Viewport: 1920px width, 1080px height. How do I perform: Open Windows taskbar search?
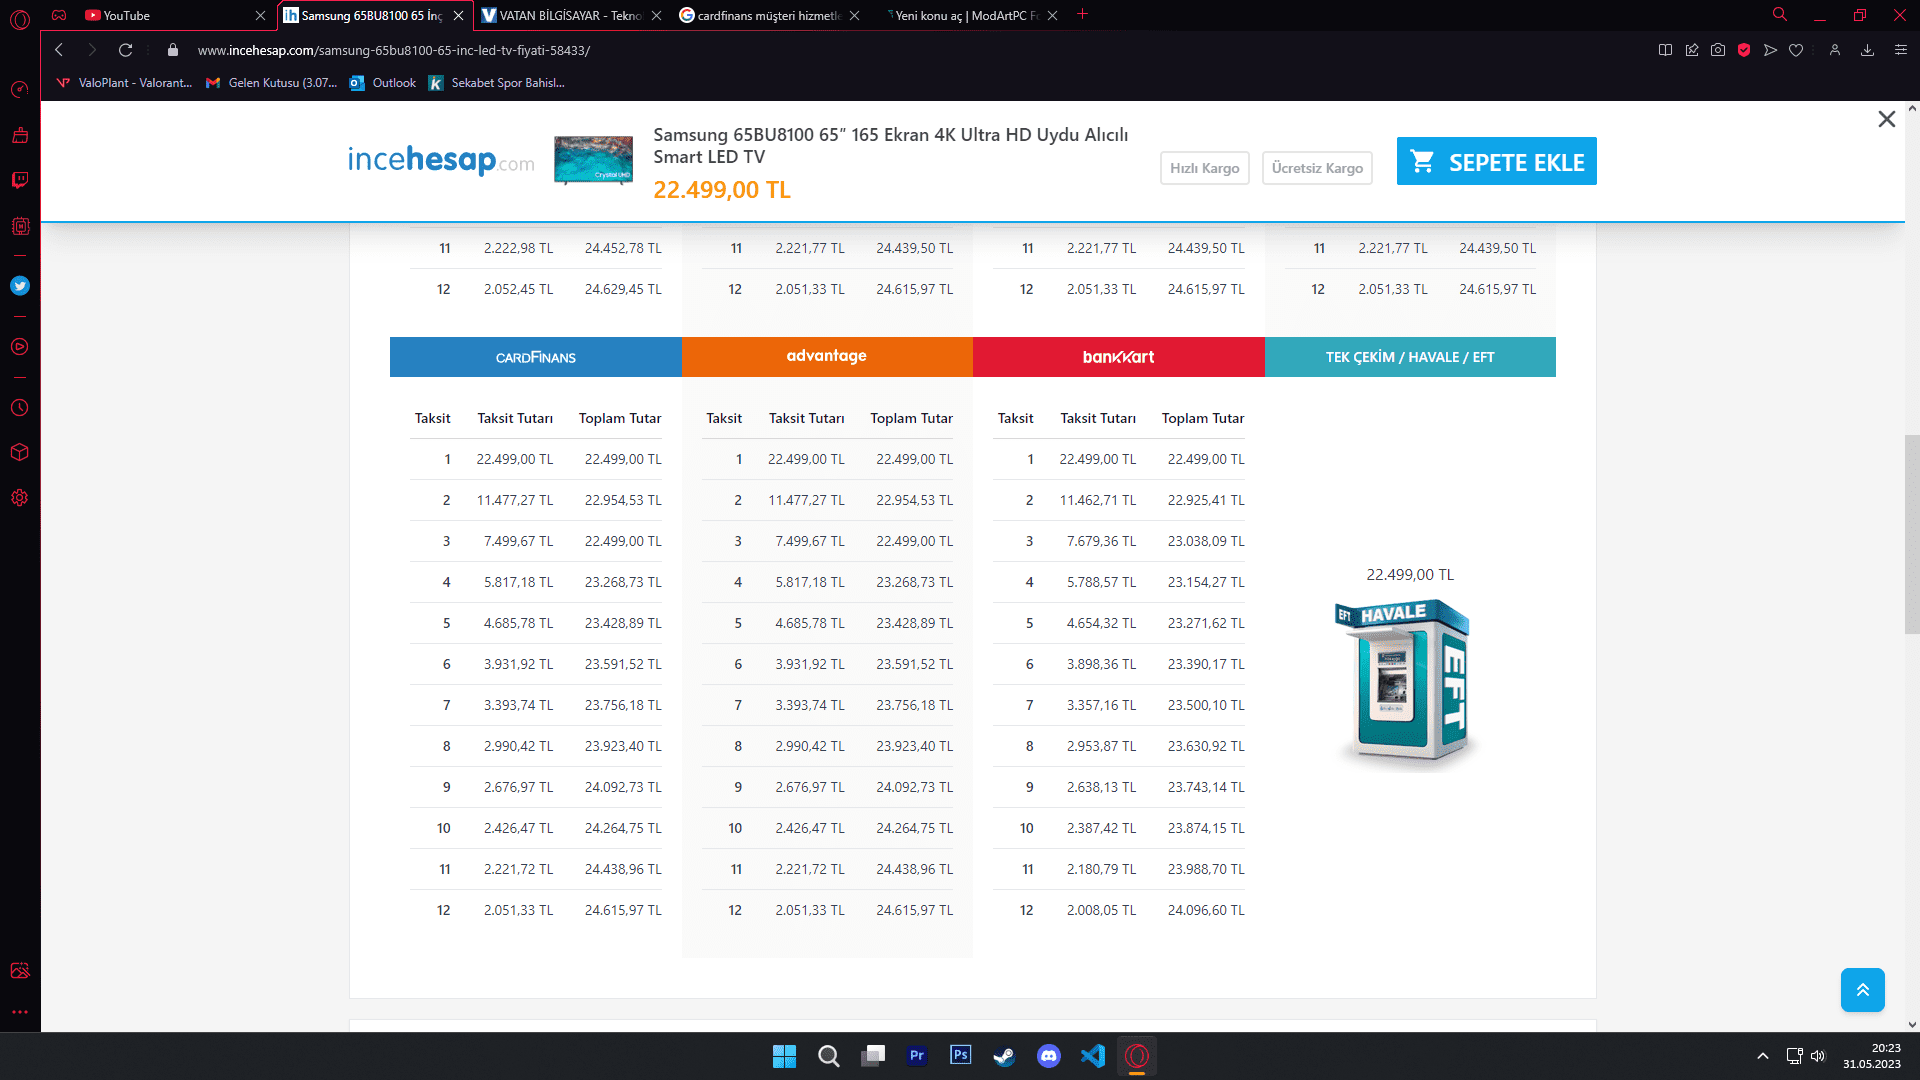point(828,1056)
